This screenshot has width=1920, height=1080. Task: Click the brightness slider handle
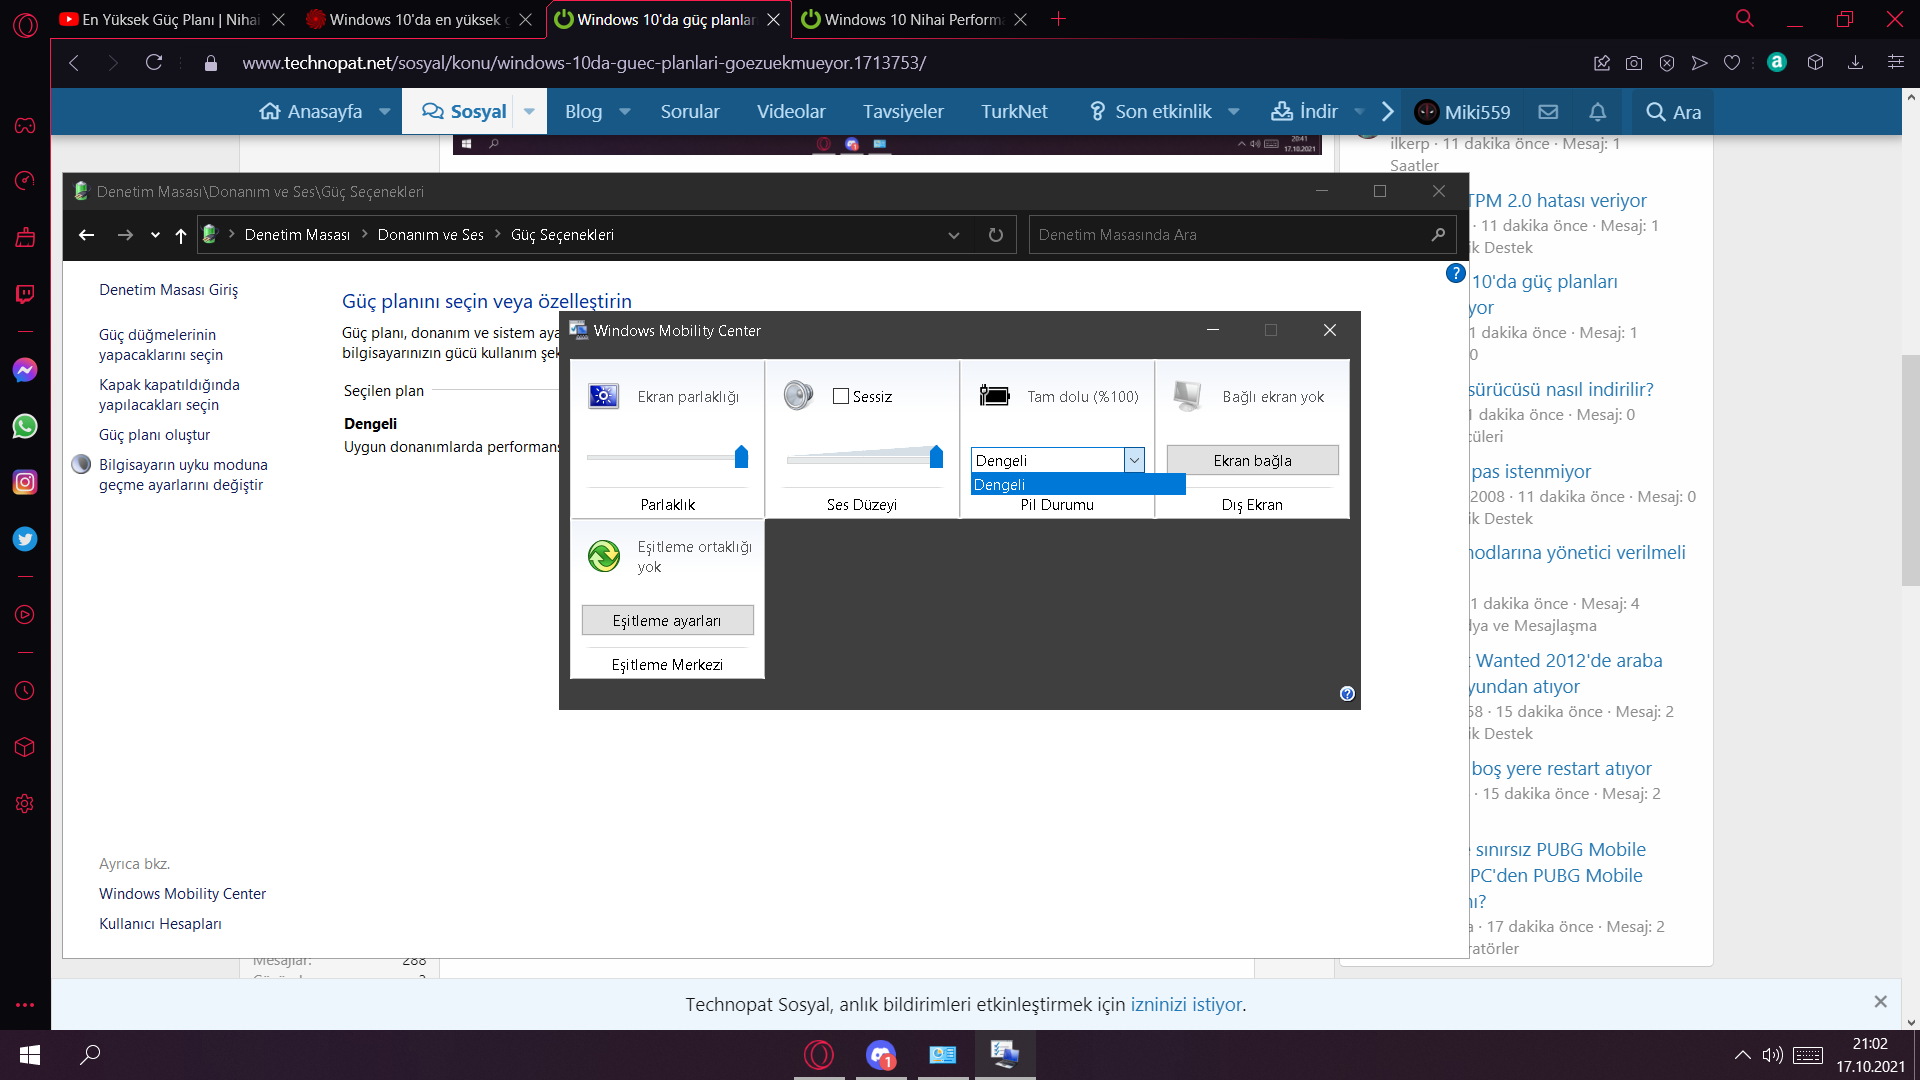(741, 457)
